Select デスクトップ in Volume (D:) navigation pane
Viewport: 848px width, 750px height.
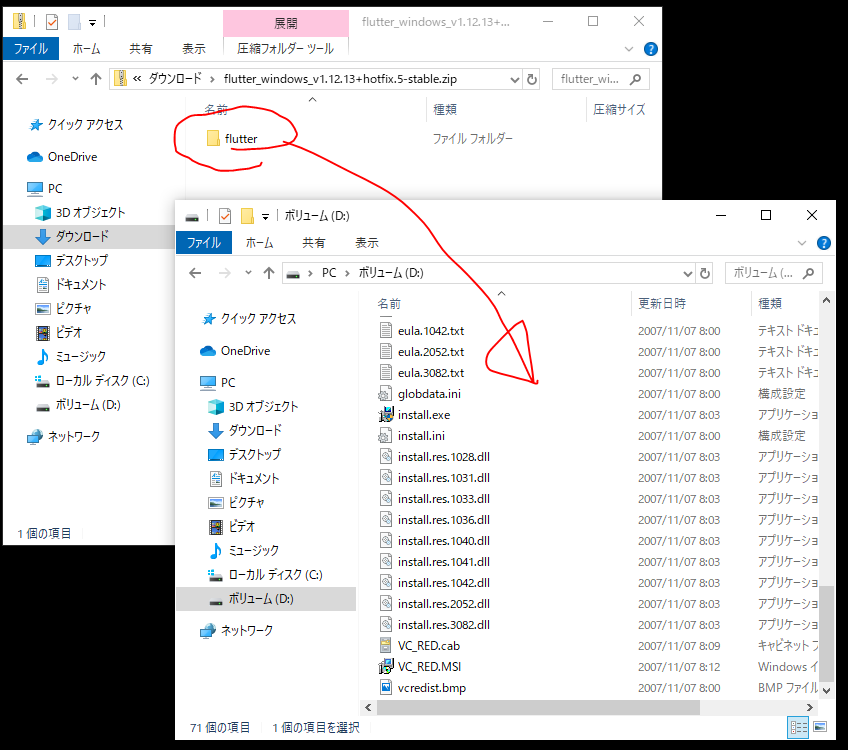(254, 455)
